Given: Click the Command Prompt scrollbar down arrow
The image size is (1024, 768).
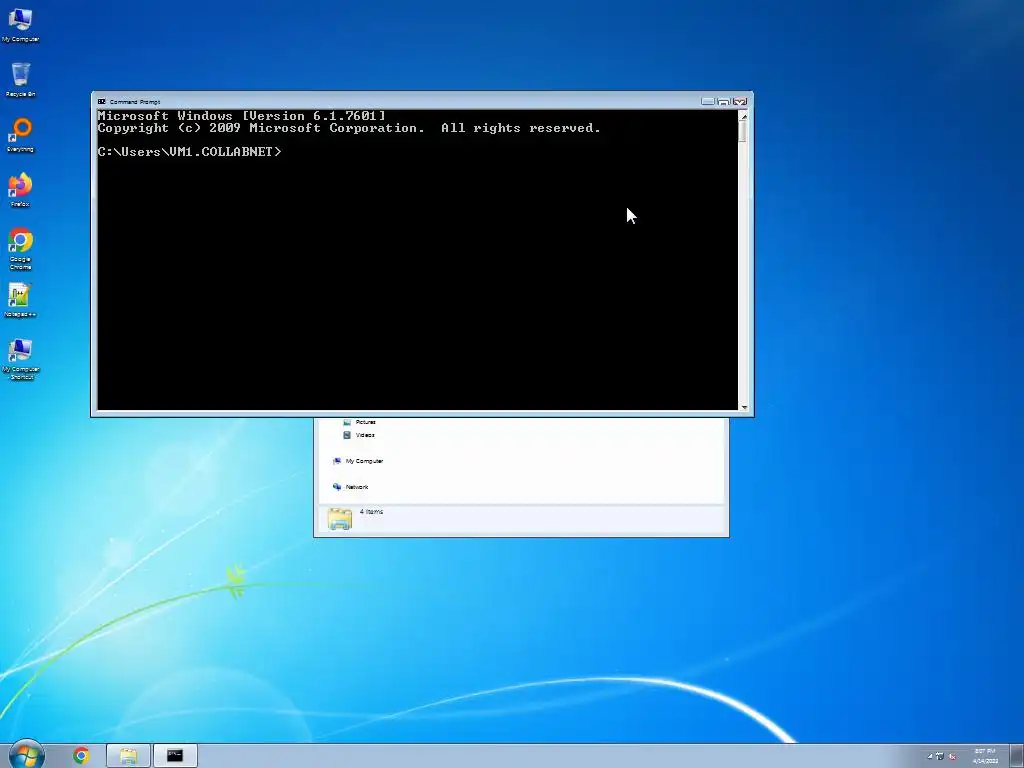Looking at the screenshot, I should coord(743,407).
